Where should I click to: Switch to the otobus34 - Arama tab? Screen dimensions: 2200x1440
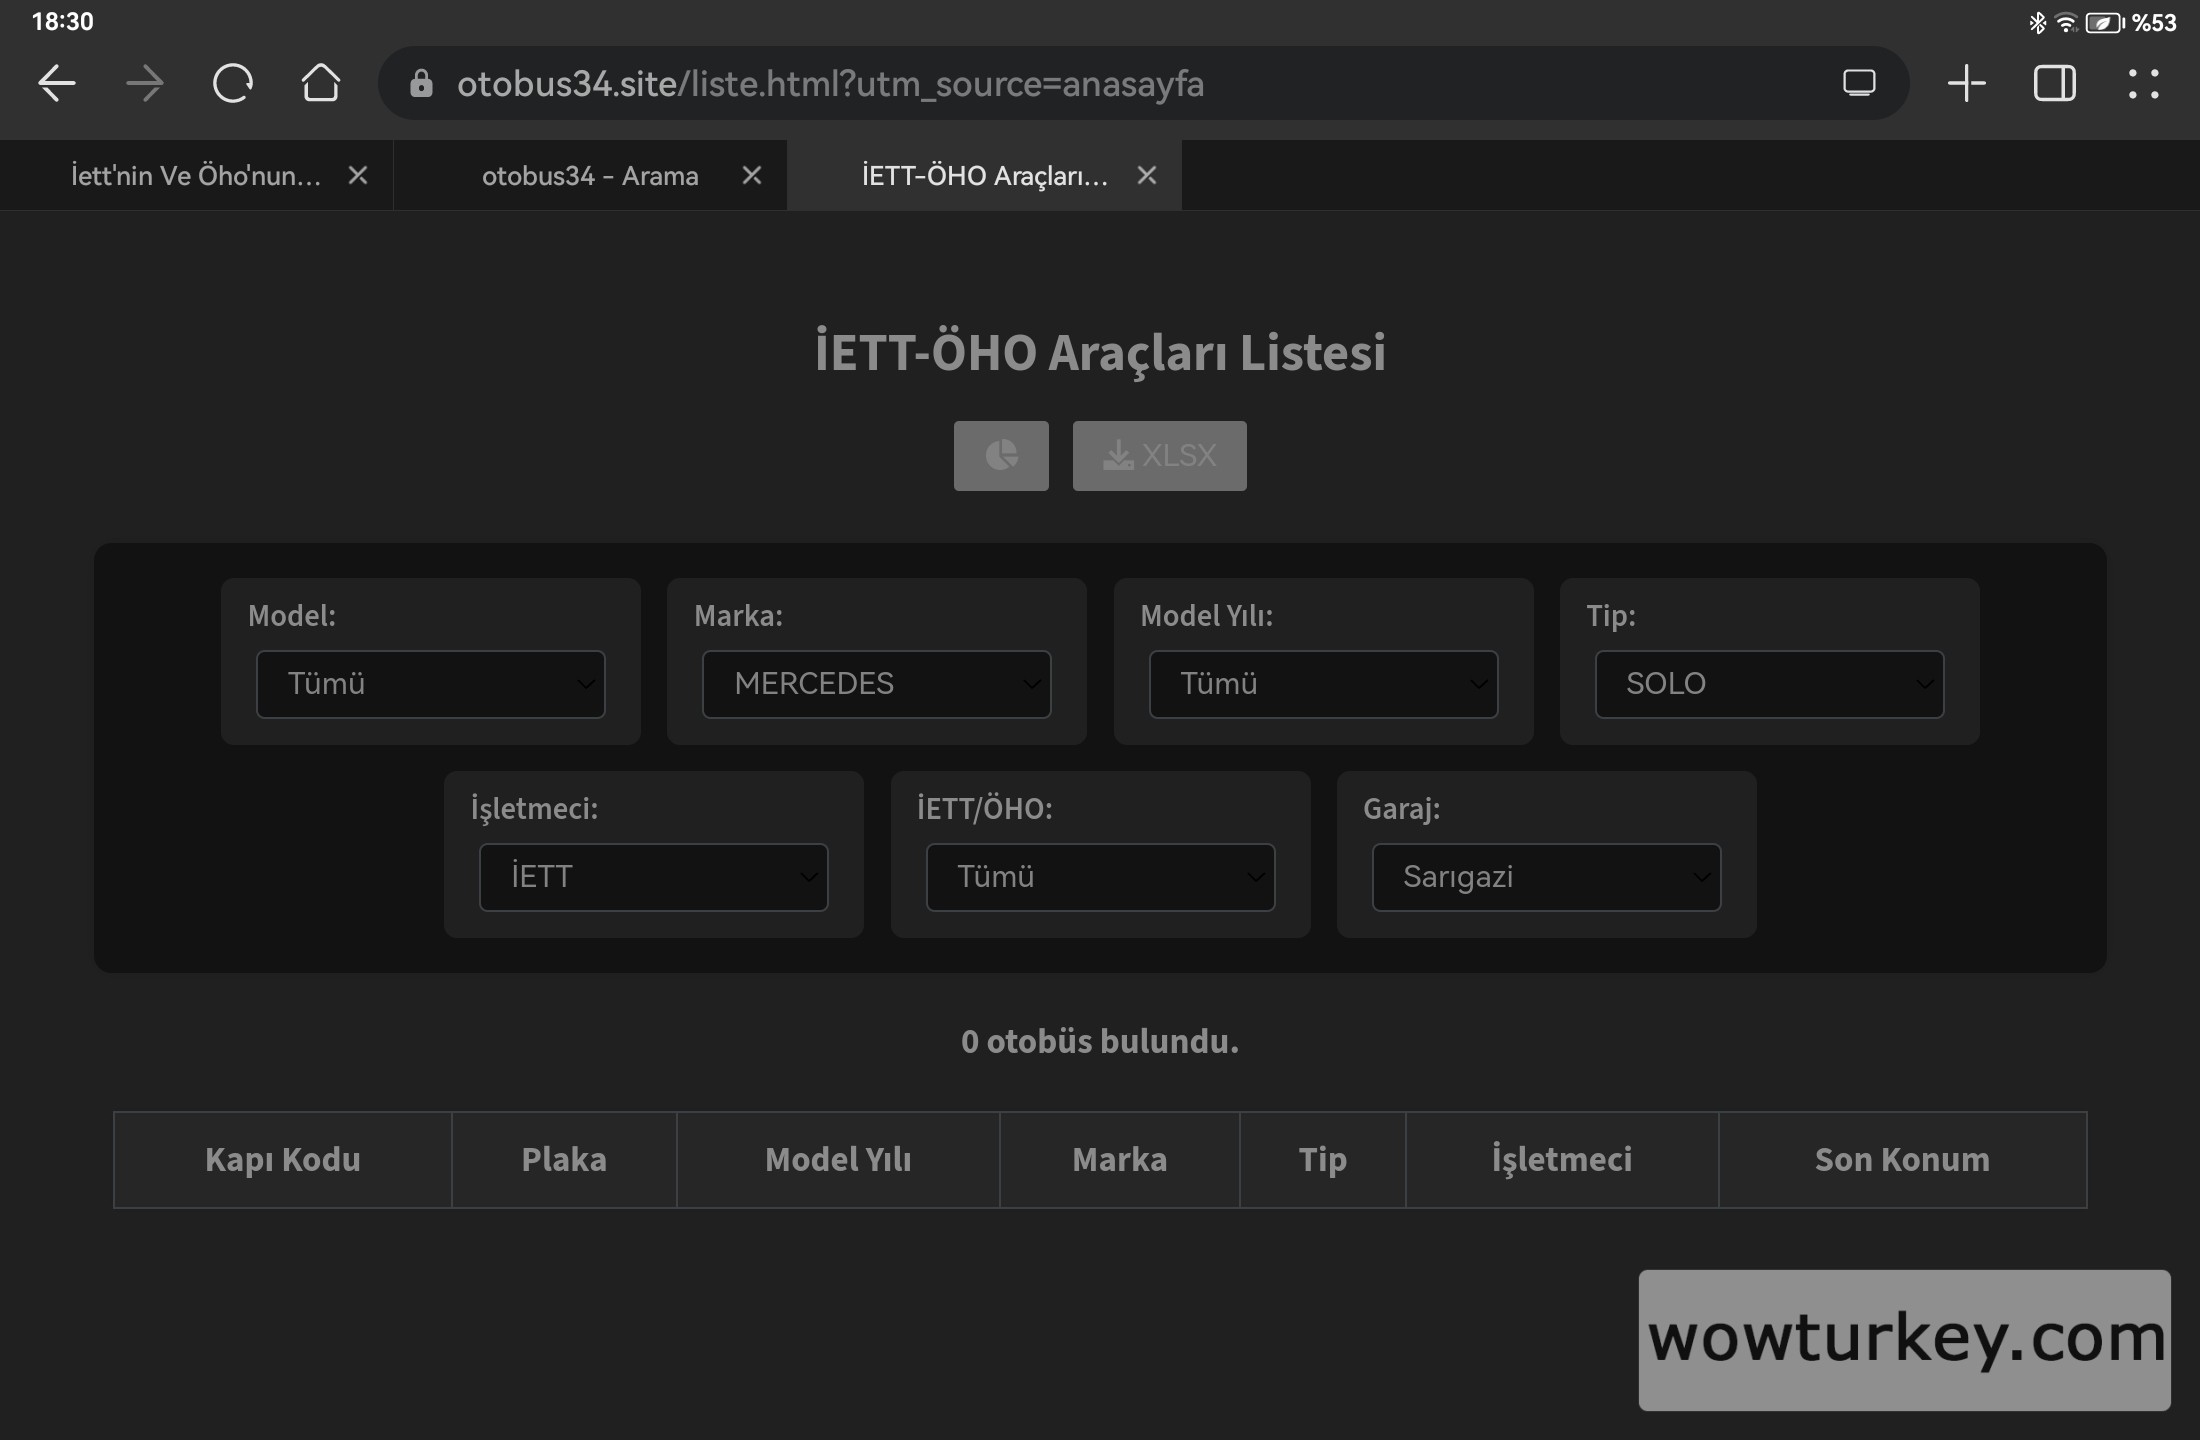pos(590,176)
